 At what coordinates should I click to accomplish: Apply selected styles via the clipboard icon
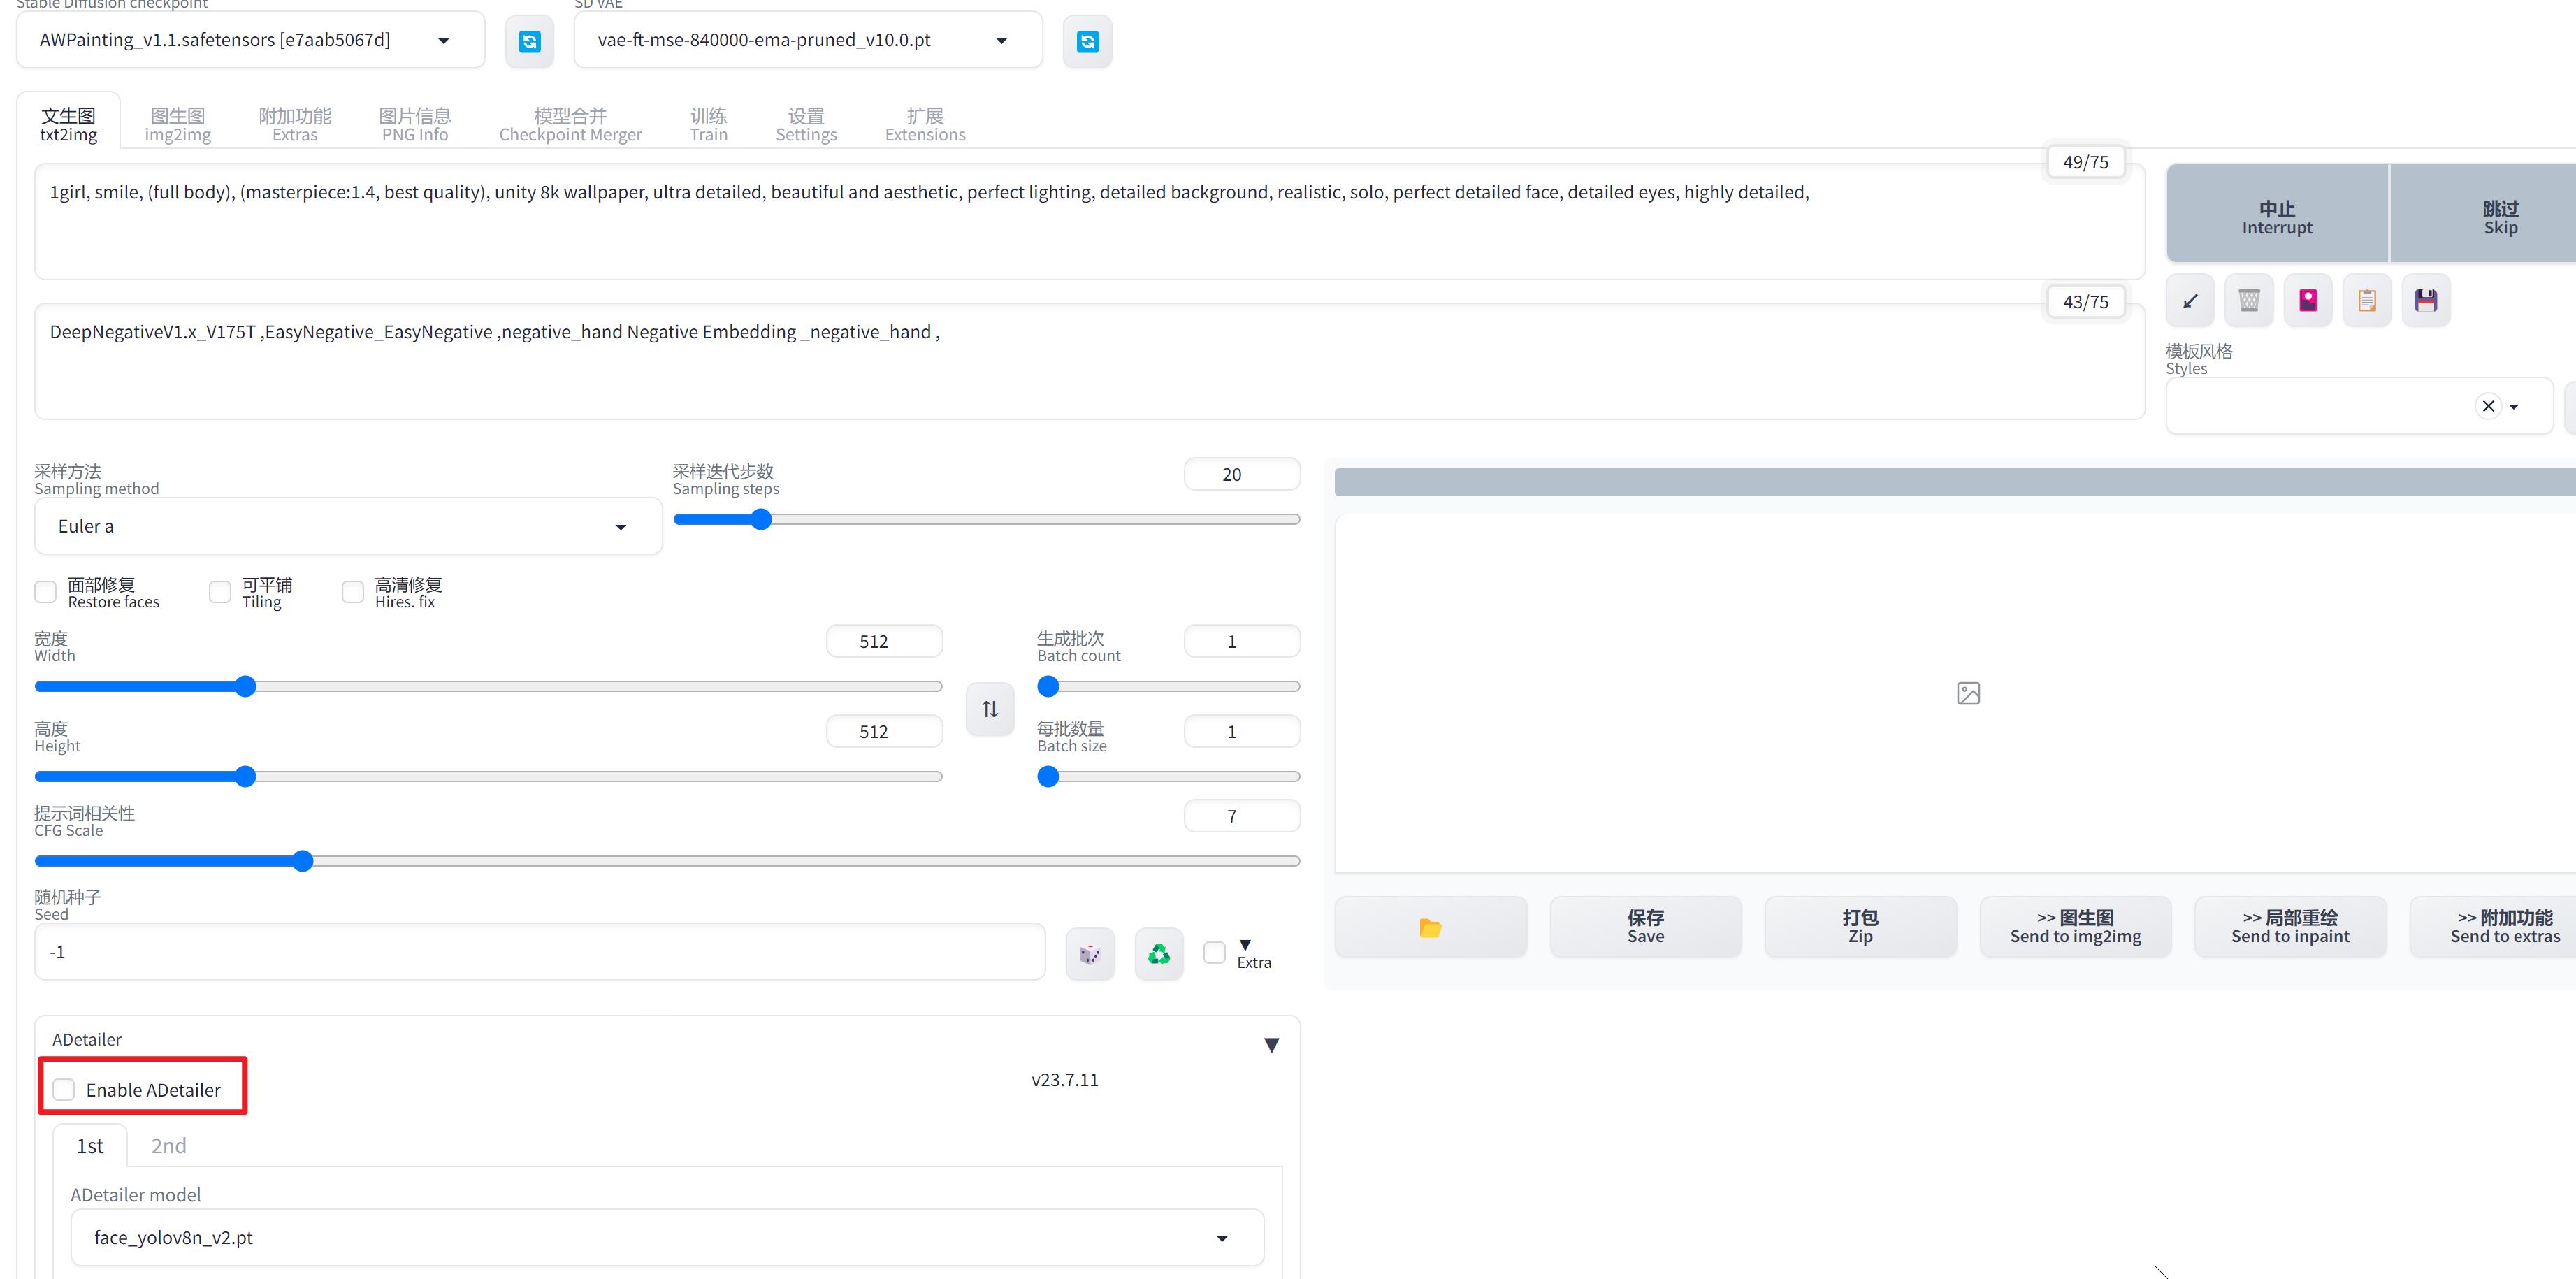pos(2366,299)
